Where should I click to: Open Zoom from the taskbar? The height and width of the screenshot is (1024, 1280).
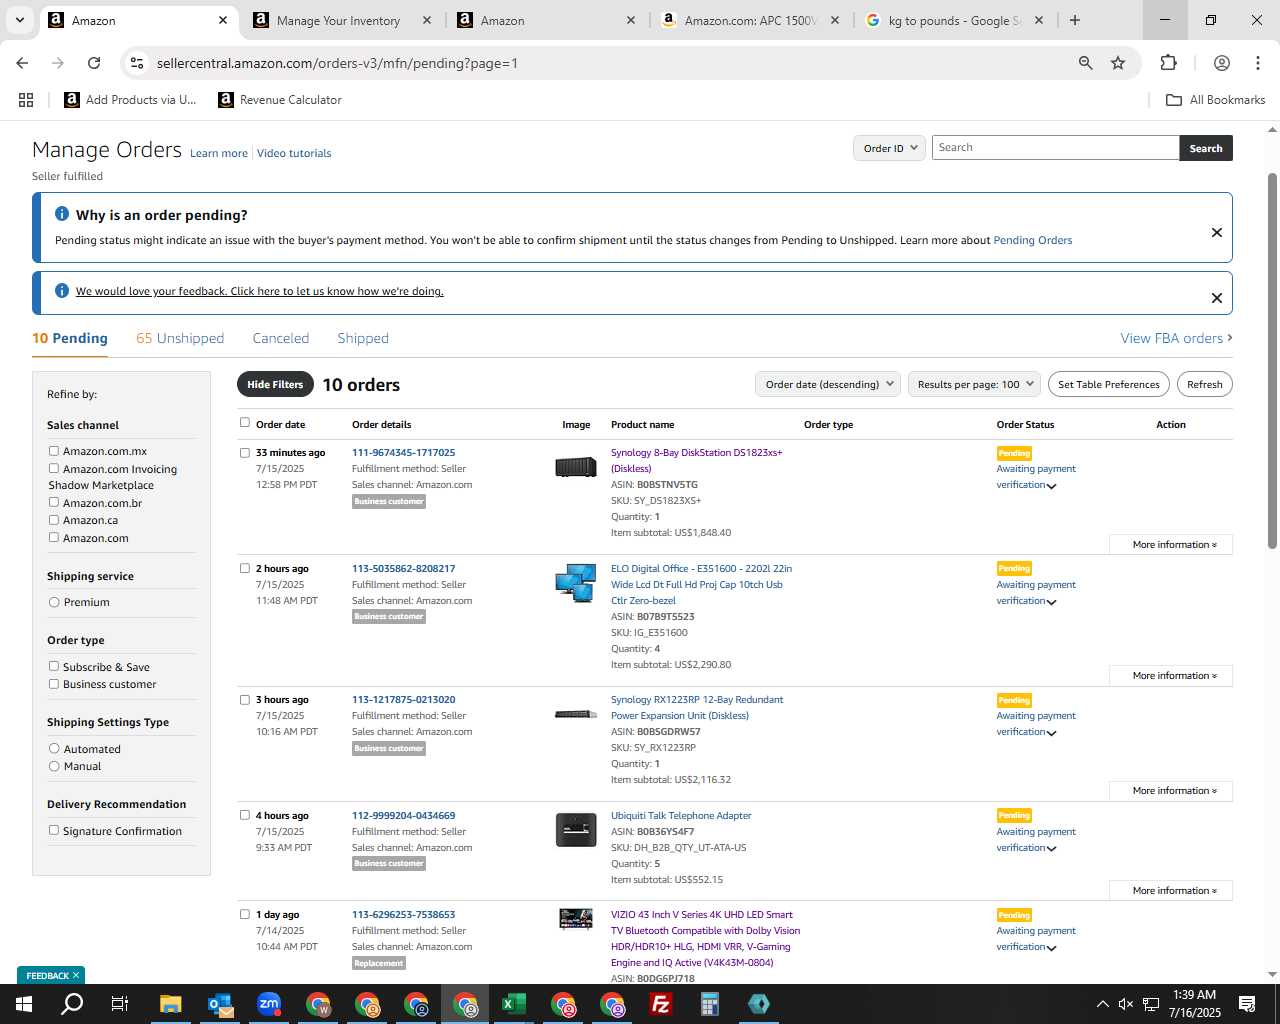[269, 1004]
